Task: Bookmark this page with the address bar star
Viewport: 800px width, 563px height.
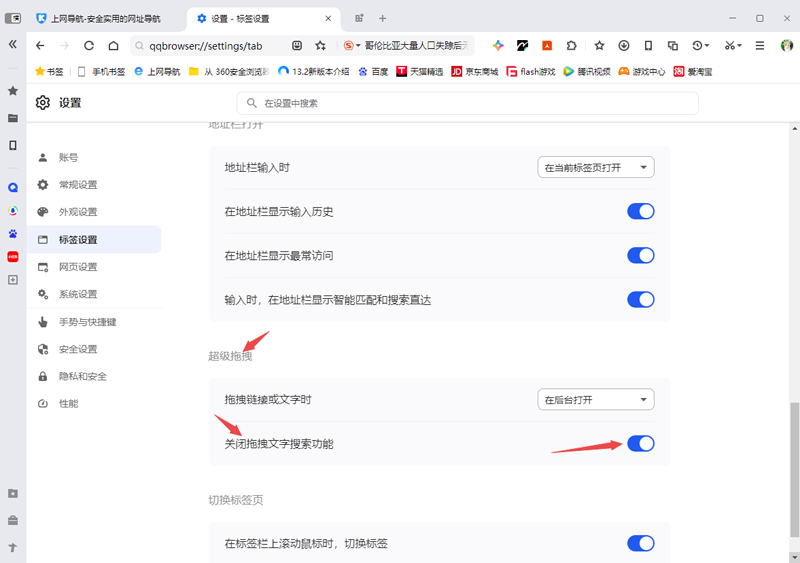Action: pos(320,46)
